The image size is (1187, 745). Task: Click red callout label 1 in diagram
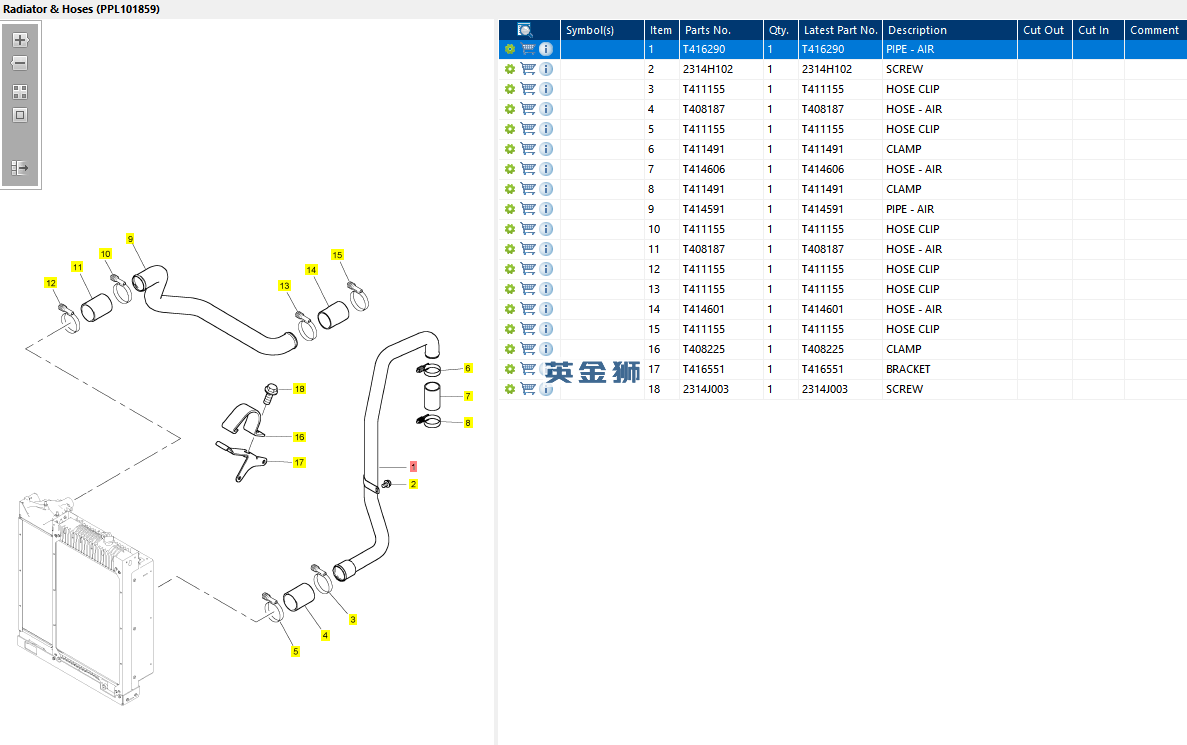tap(413, 467)
